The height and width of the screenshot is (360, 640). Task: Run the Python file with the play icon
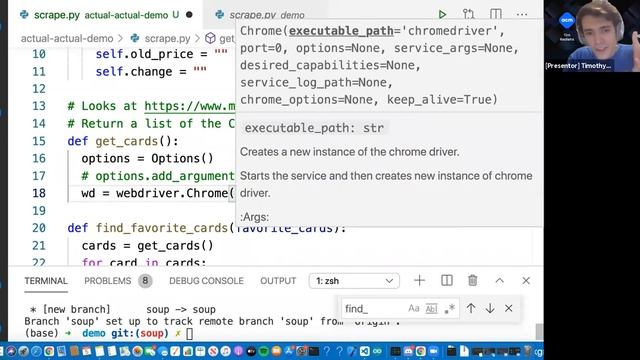442,15
